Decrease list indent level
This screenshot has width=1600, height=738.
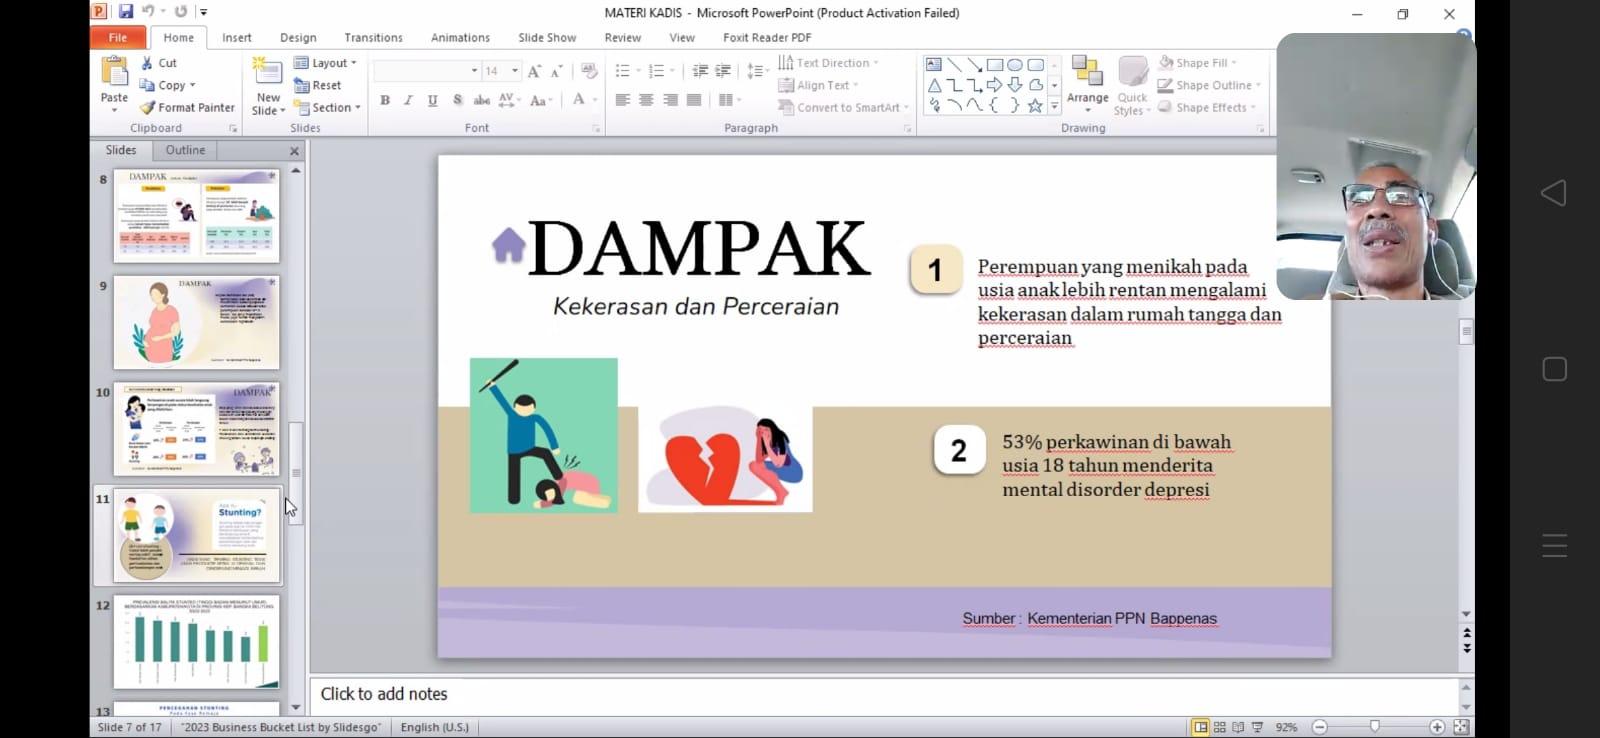[700, 71]
